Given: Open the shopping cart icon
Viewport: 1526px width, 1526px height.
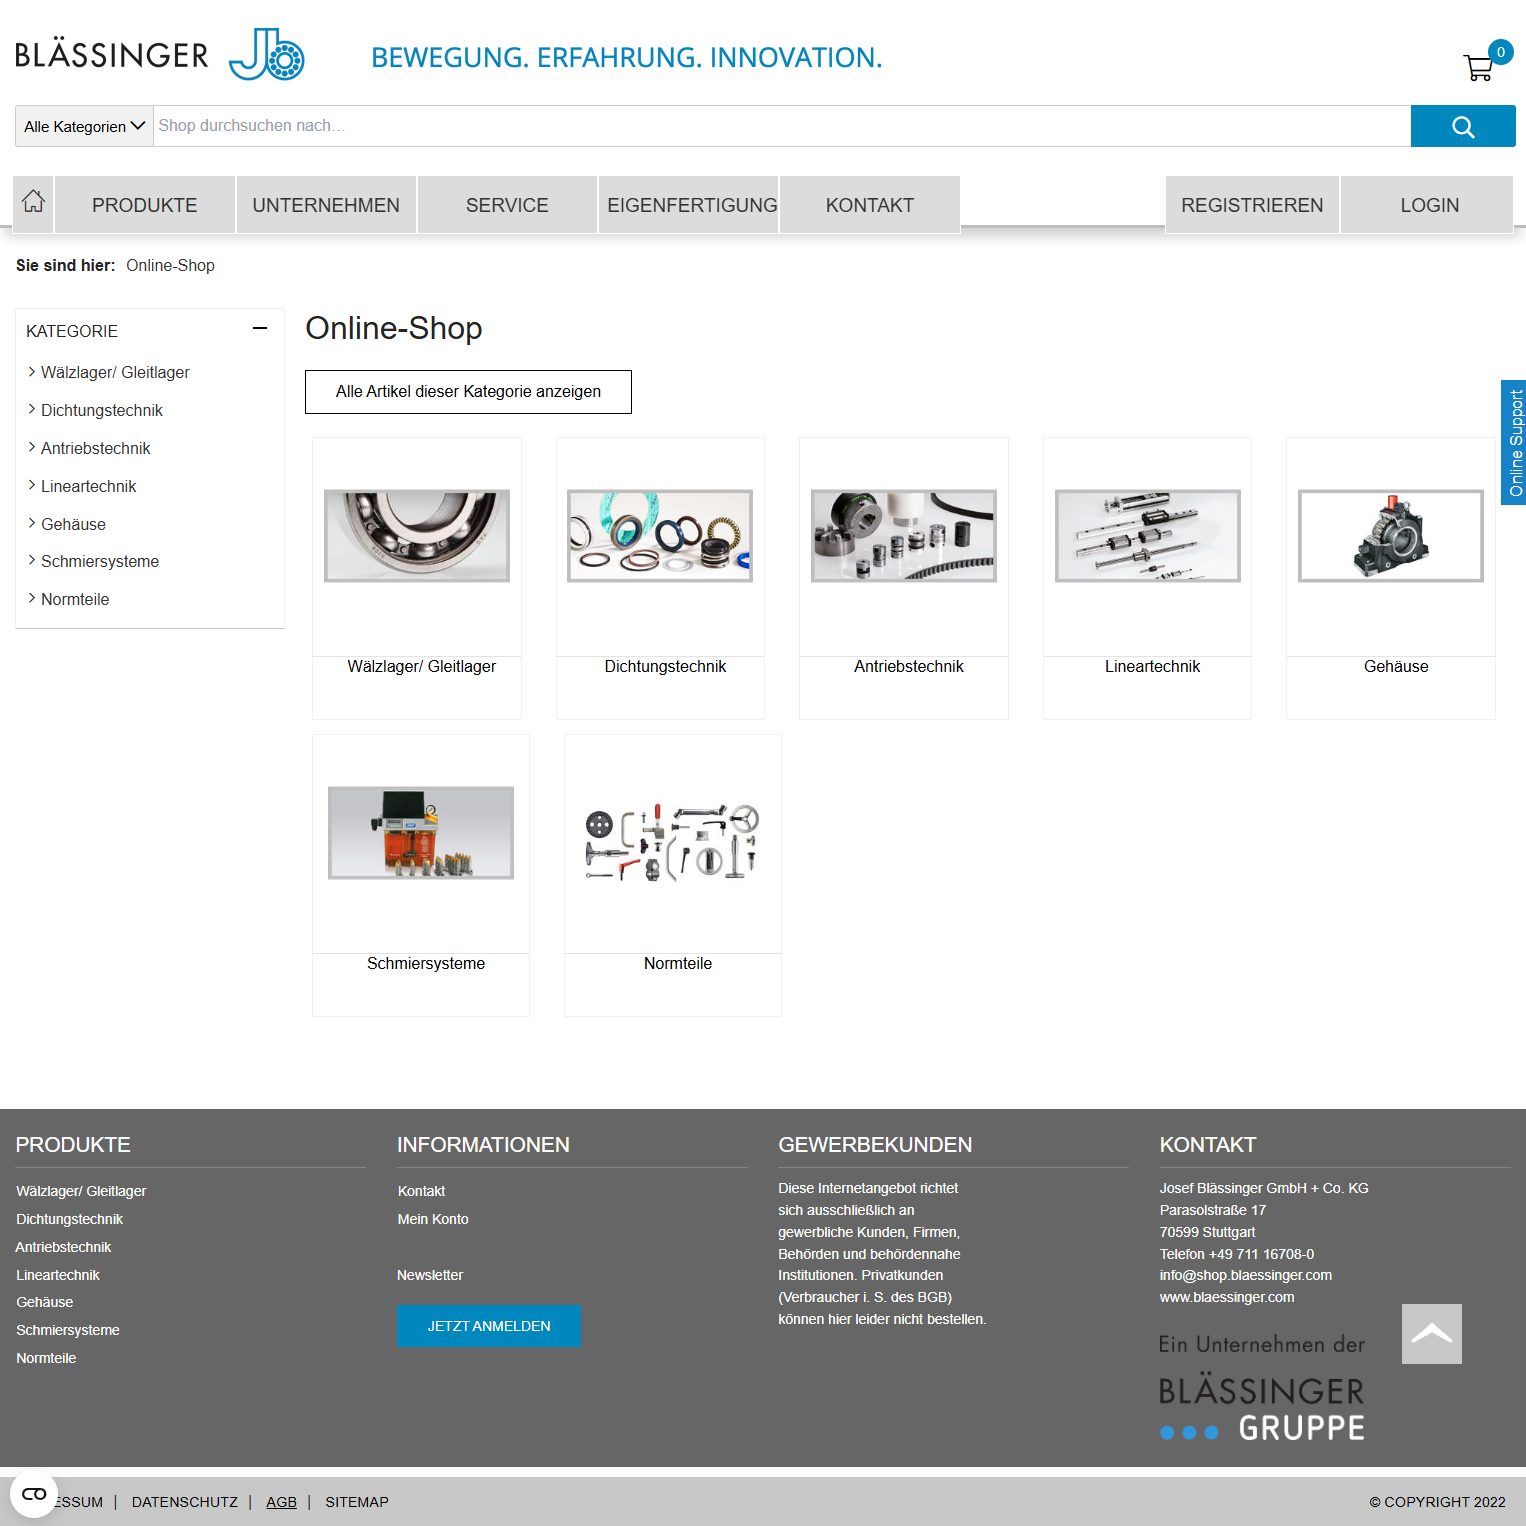Looking at the screenshot, I should [x=1478, y=67].
